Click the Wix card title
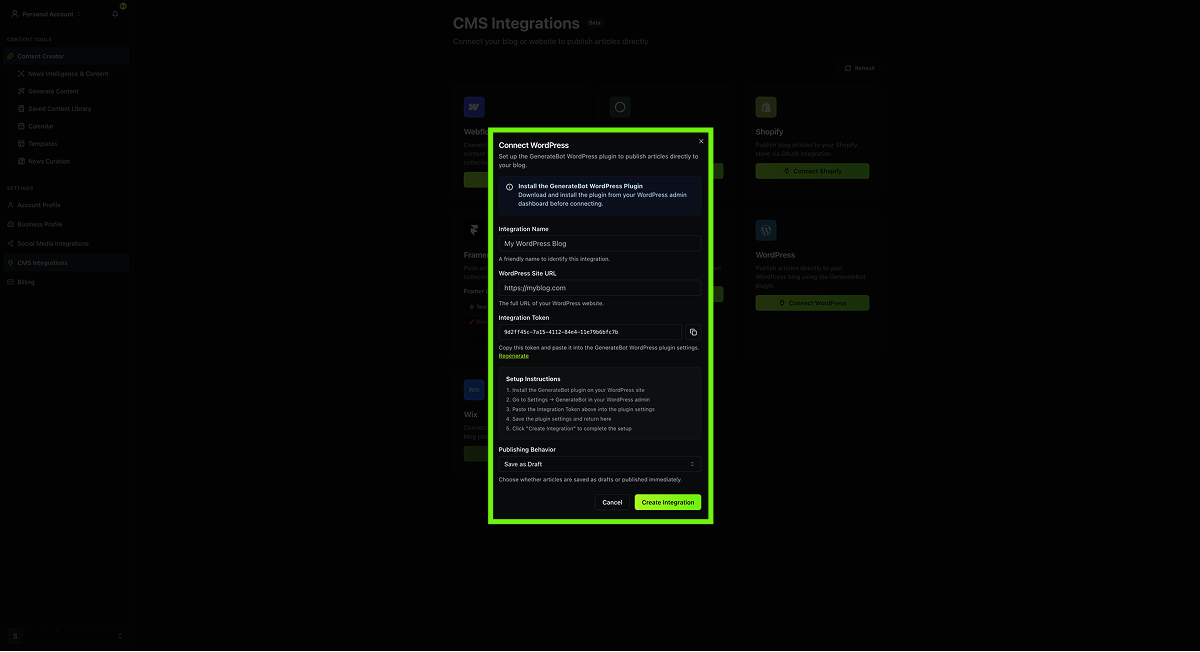Screen dimensions: 1200x652 [x=471, y=414]
